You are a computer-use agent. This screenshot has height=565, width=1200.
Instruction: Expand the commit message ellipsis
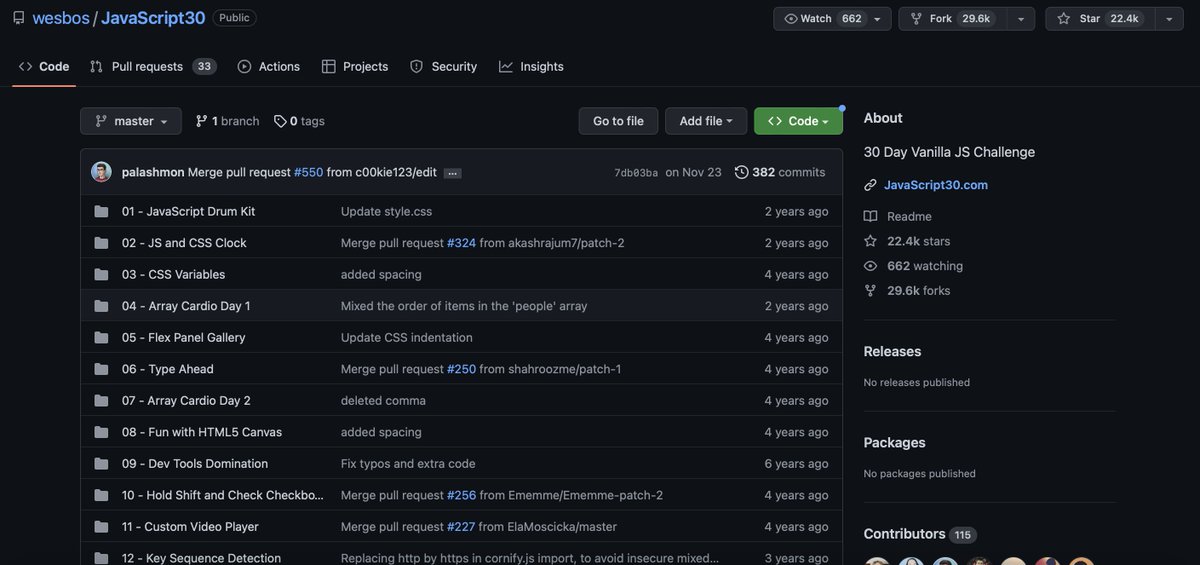click(452, 173)
